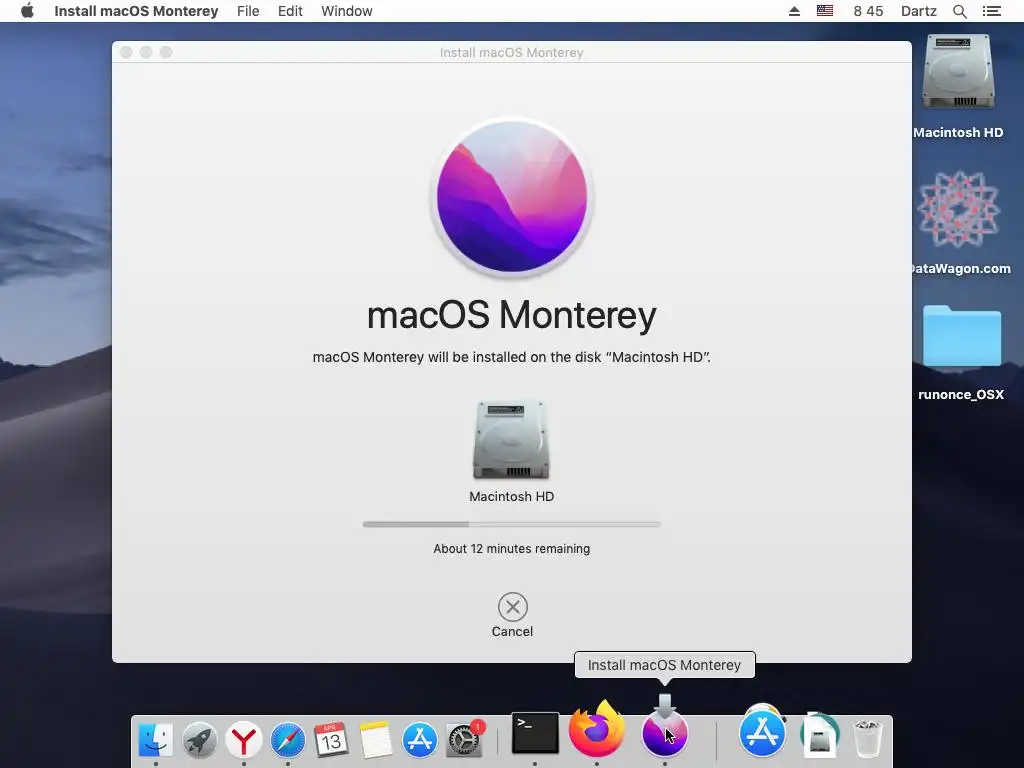Click the eject icon in menu bar

click(x=794, y=11)
